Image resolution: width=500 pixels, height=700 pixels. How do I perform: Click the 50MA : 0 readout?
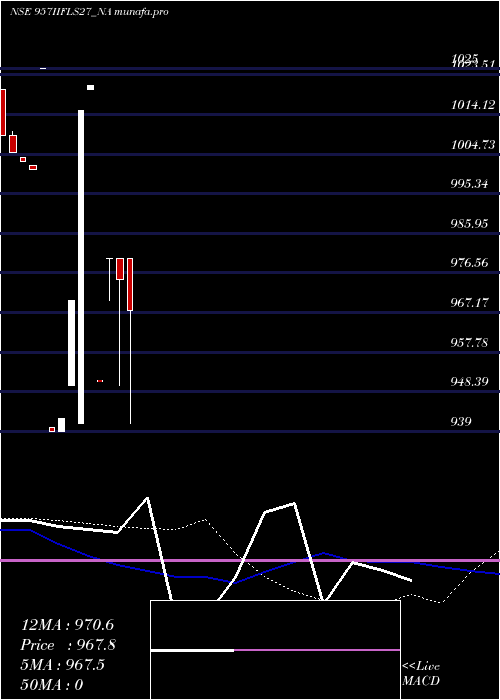click(x=52, y=685)
